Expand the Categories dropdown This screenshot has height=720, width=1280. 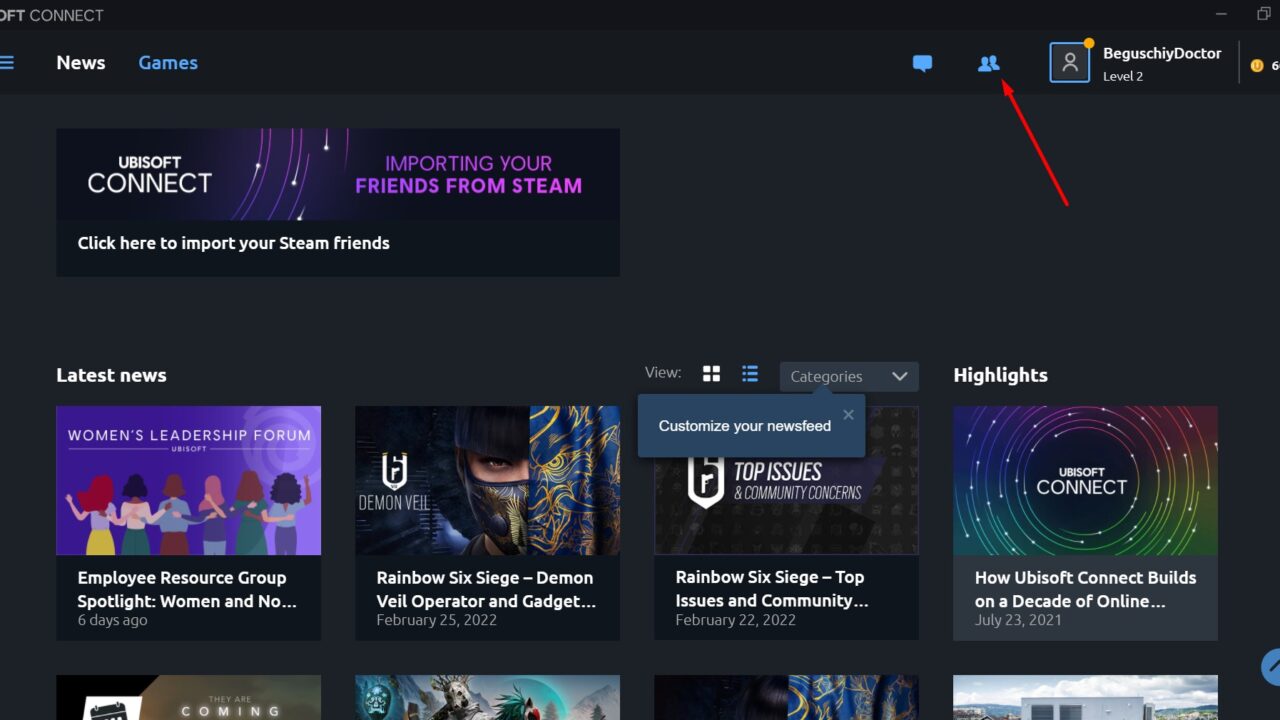point(848,376)
